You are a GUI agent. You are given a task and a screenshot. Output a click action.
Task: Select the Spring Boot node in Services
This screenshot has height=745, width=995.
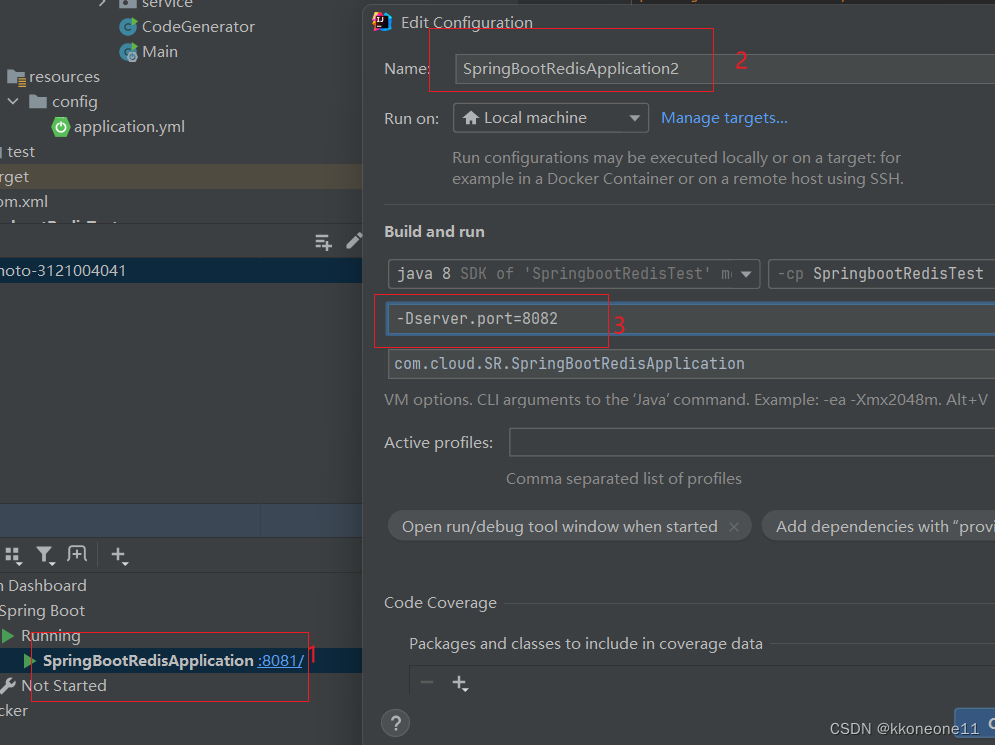point(42,611)
